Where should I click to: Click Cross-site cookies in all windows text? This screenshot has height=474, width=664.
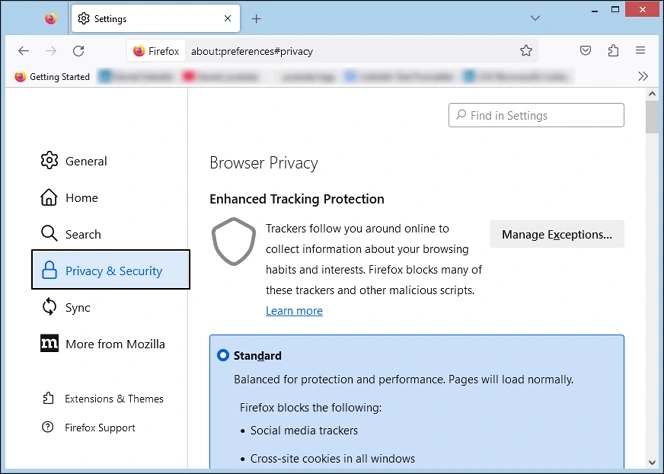pyautogui.click(x=332, y=458)
